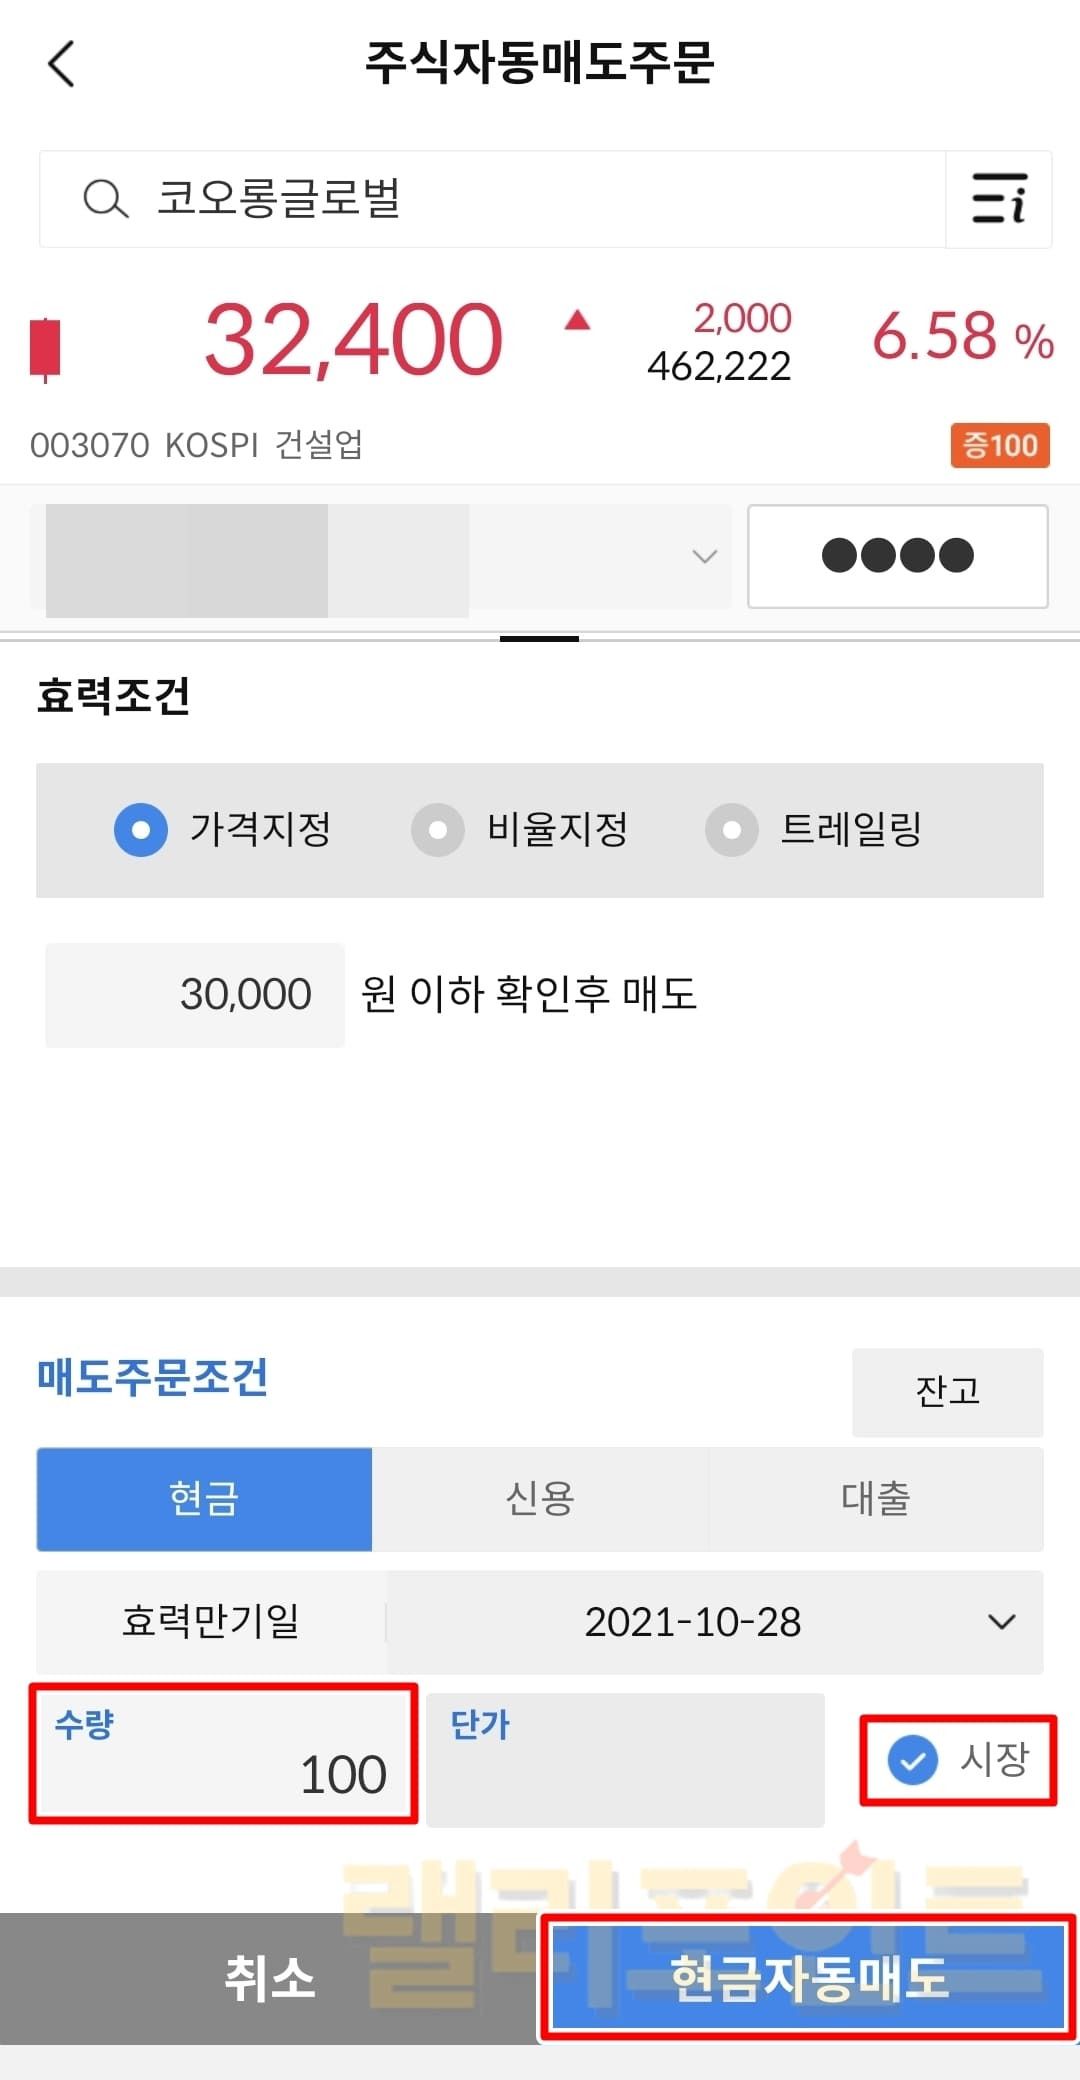
Task: Expand the account selection dropdown
Action: (704, 556)
